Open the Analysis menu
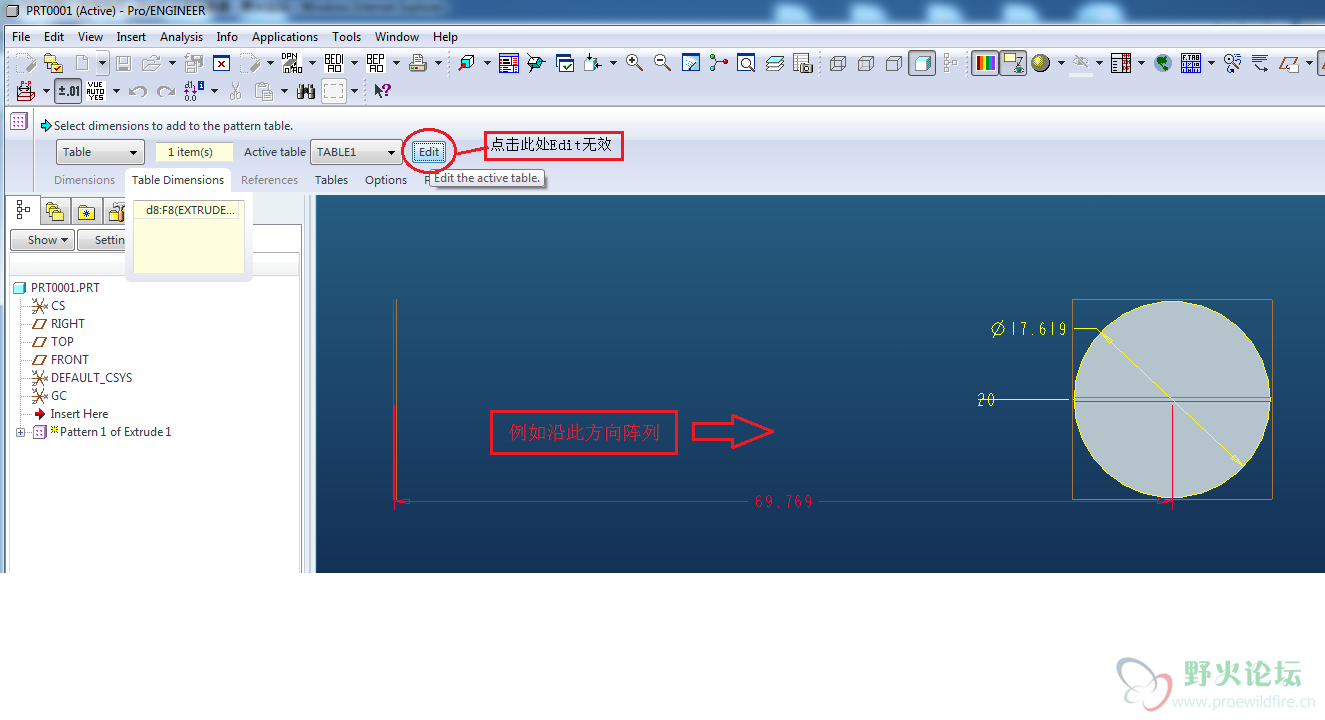Viewport: 1325px width, 720px height. 181,37
